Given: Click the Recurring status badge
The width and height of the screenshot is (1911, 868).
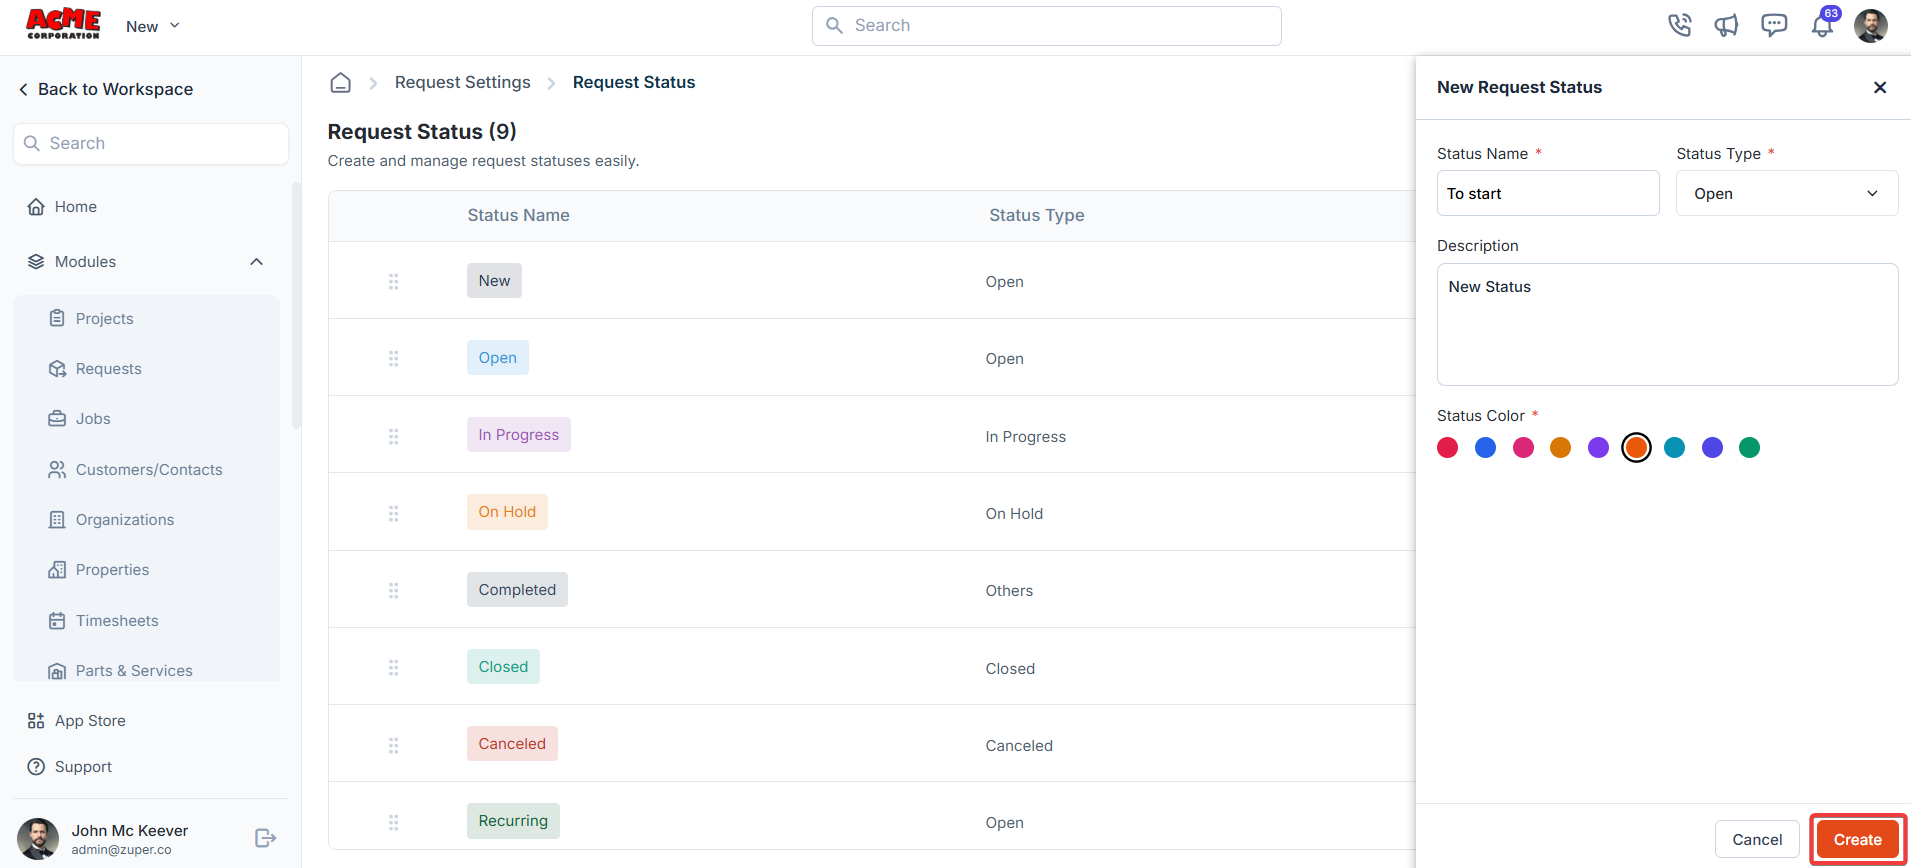Looking at the screenshot, I should 513,821.
